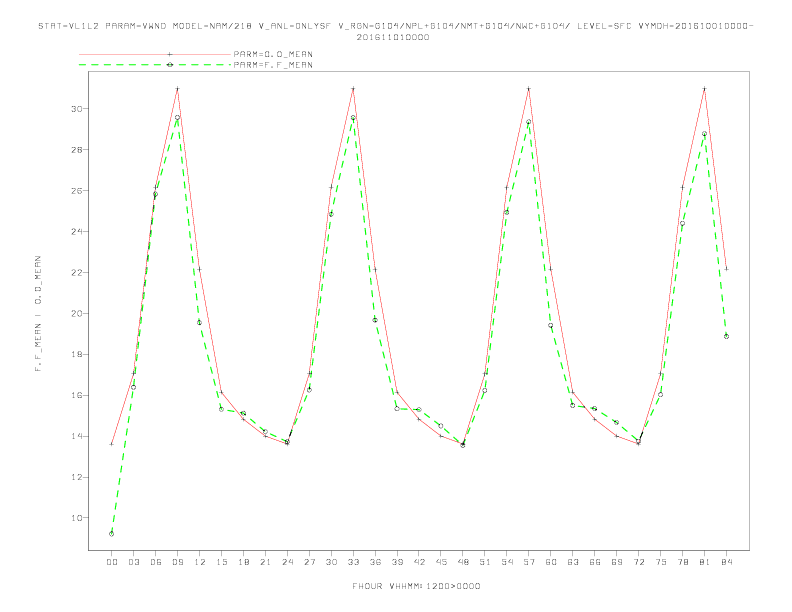Click the y-axis tick label 22

click(x=76, y=272)
